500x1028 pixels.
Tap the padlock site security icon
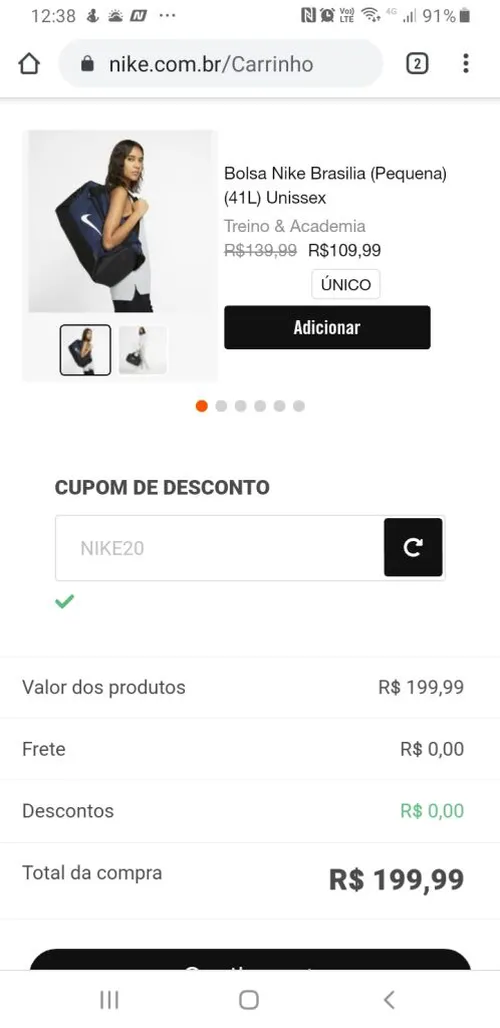point(88,64)
